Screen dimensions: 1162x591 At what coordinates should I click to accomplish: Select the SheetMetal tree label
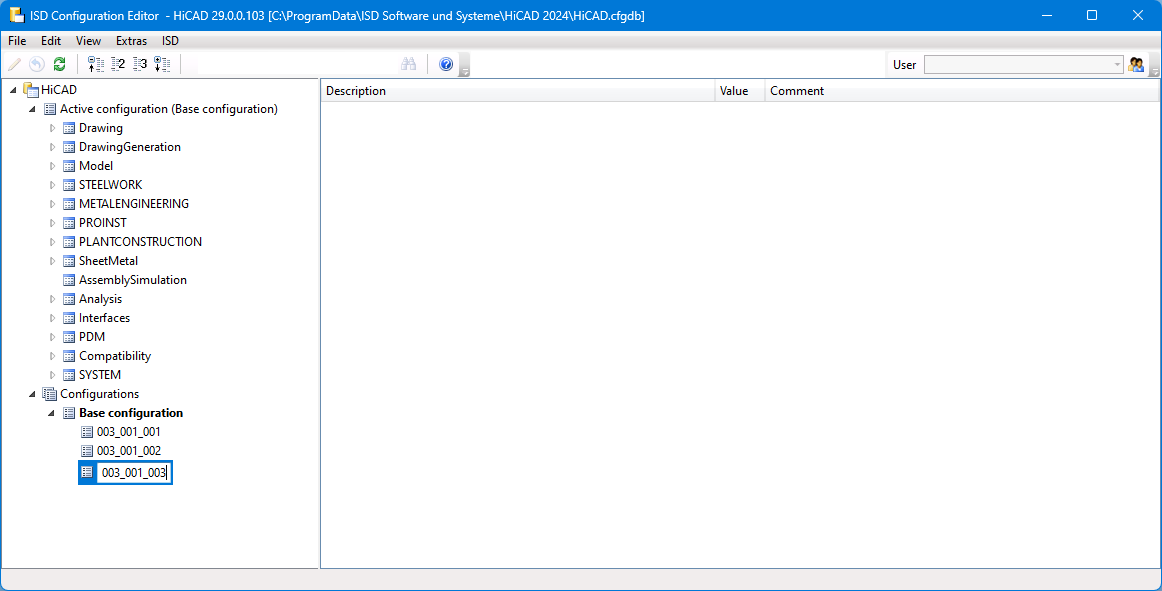click(108, 261)
